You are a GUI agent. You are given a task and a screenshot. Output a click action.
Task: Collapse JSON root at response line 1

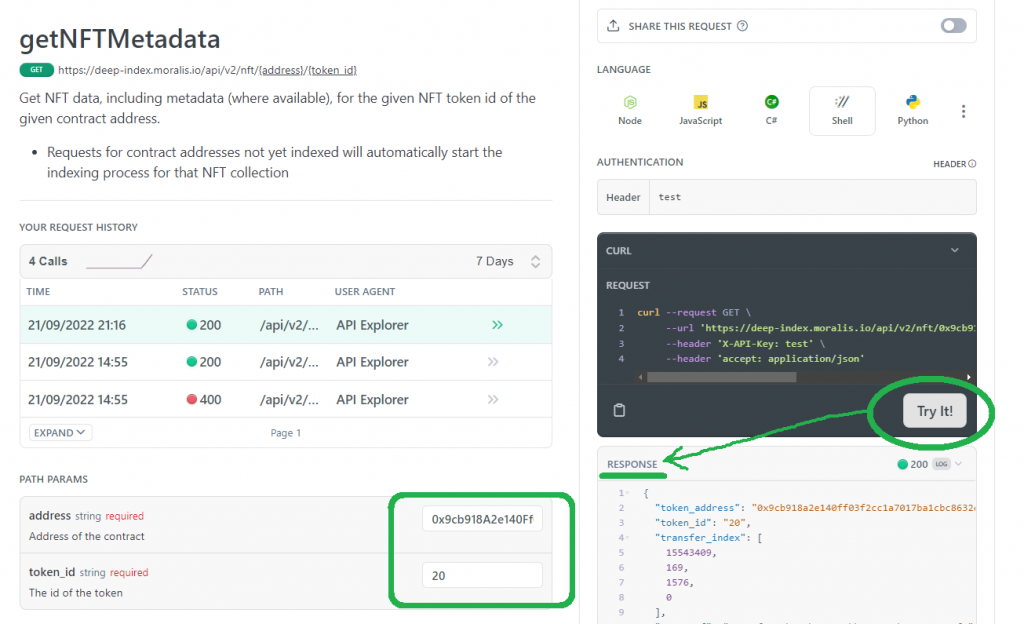coord(628,493)
